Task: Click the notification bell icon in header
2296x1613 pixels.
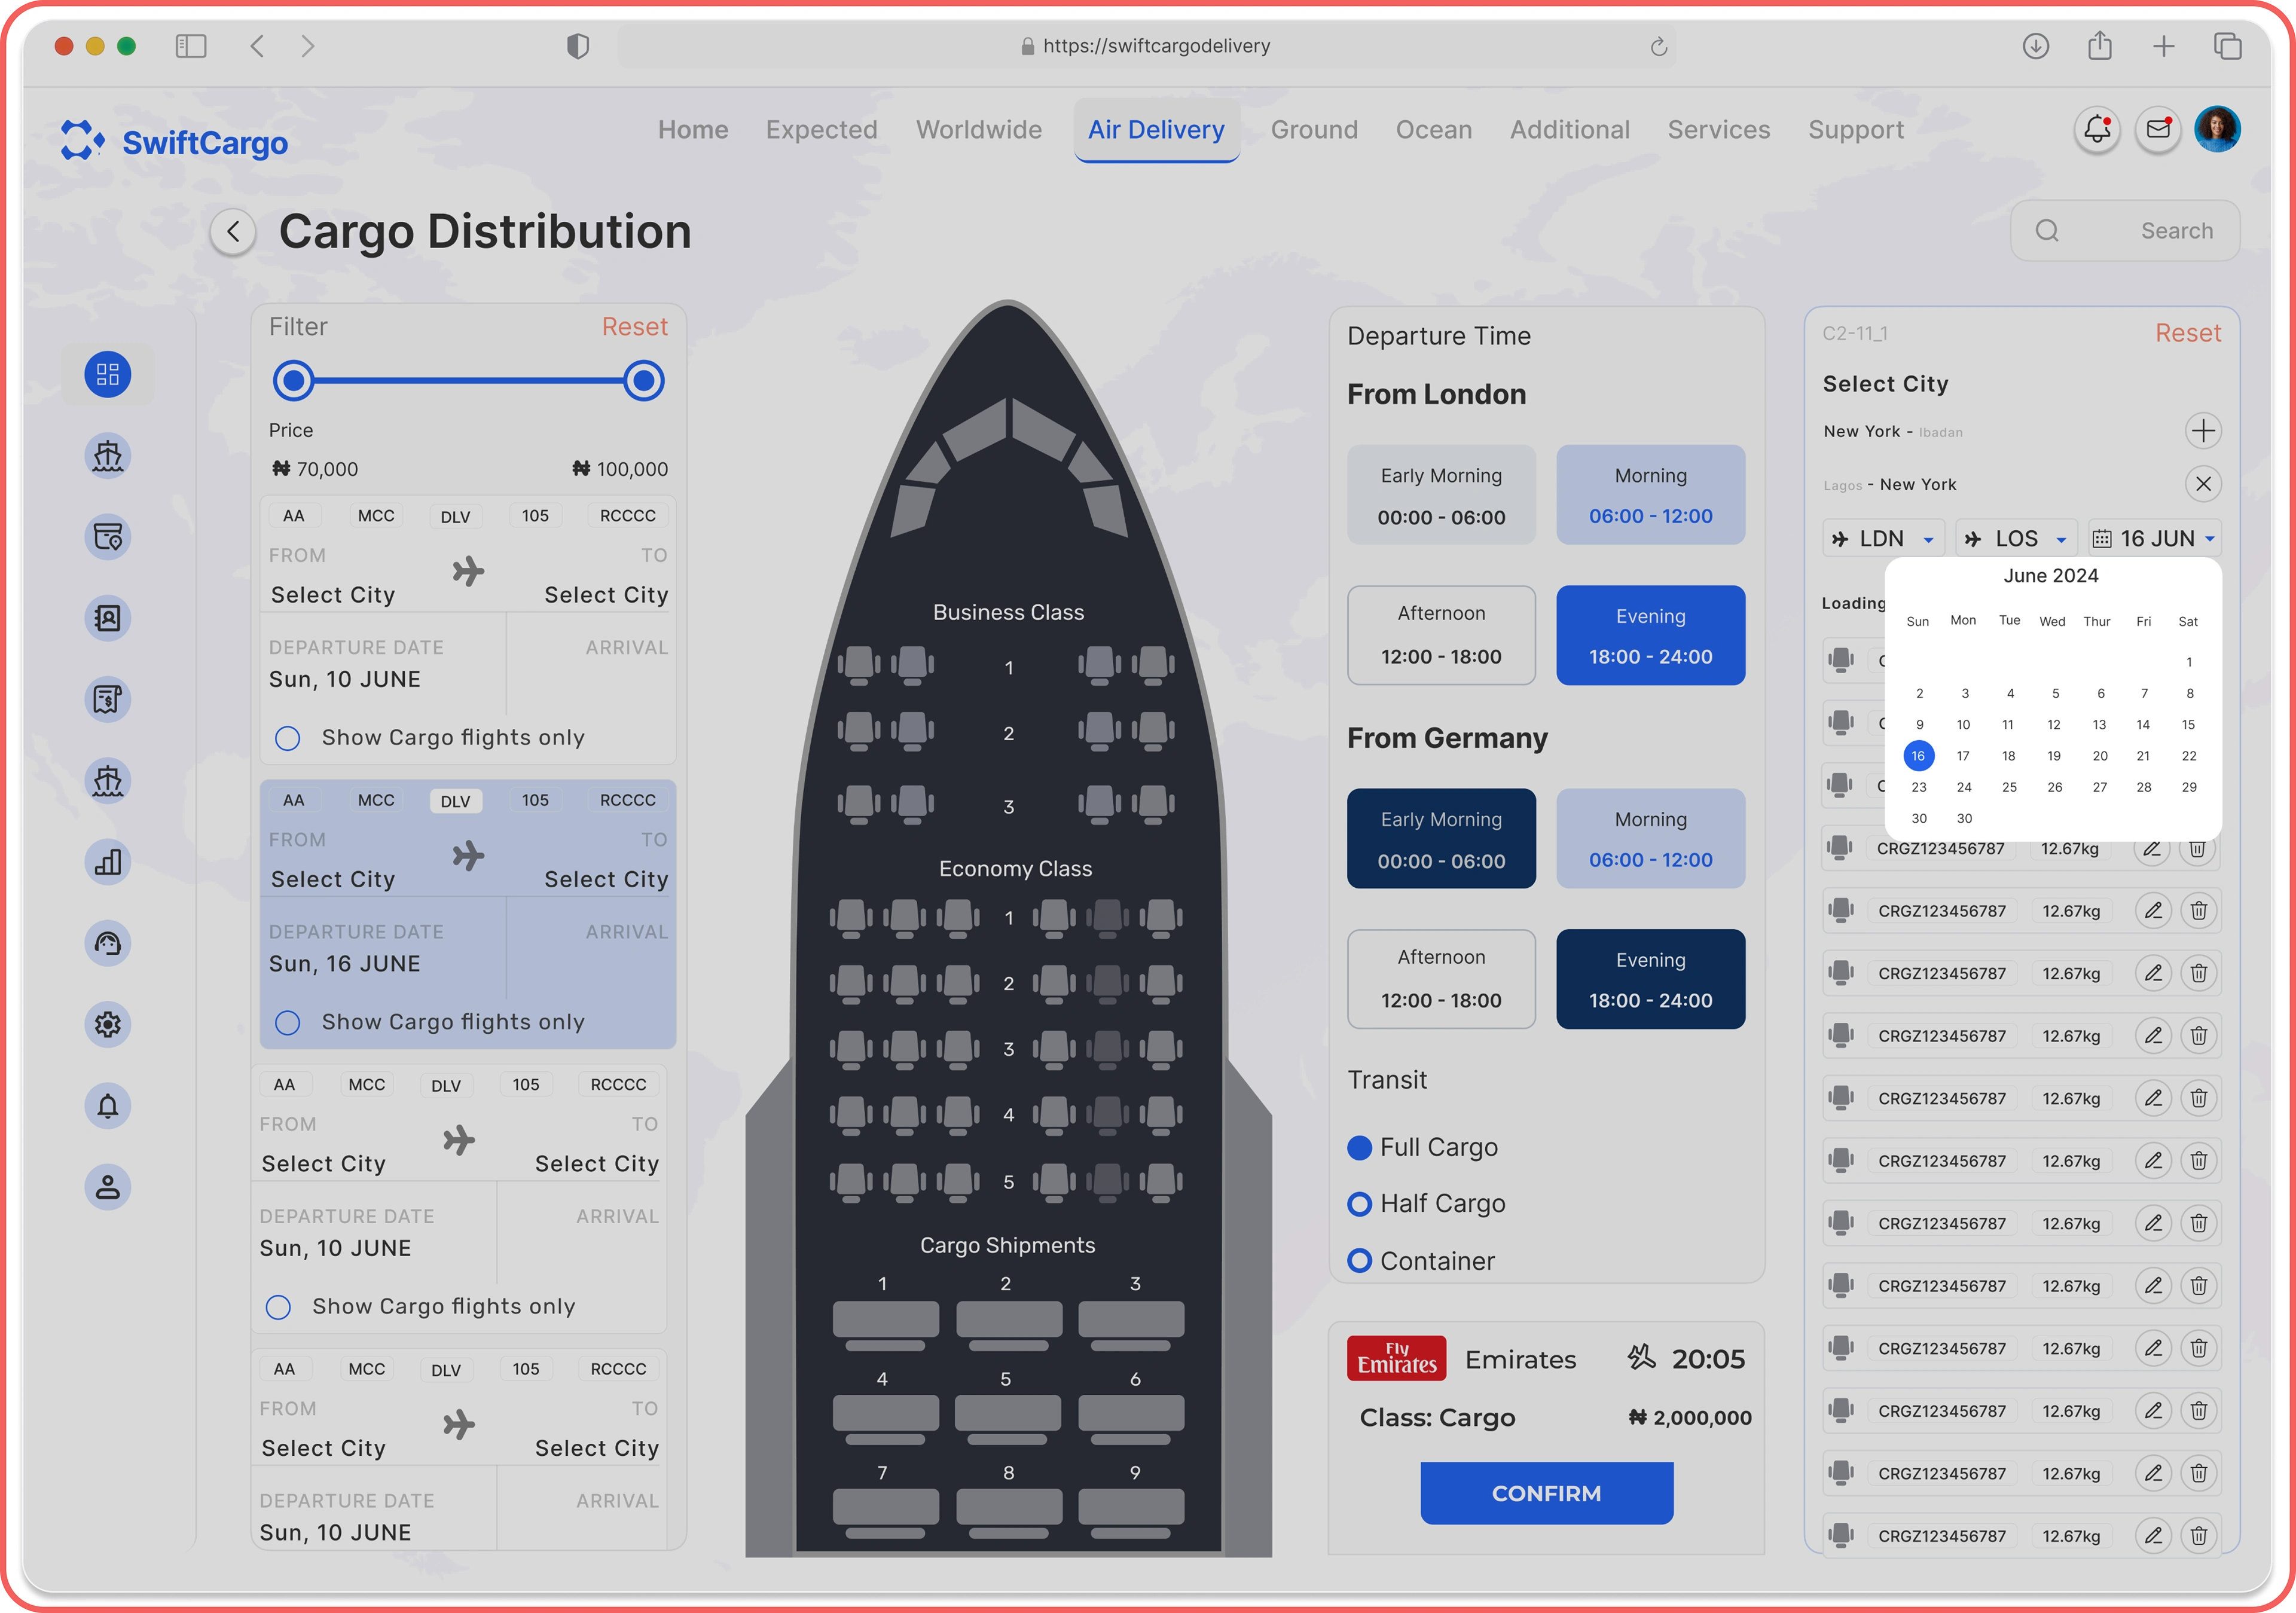Action: 2097,130
